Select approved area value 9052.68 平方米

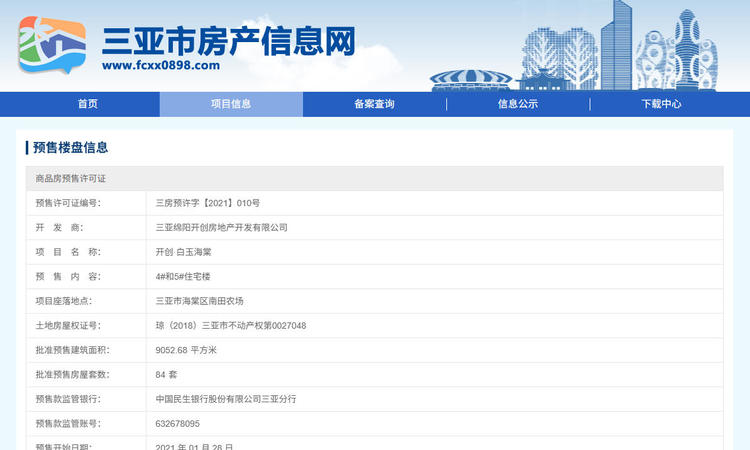[186, 350]
